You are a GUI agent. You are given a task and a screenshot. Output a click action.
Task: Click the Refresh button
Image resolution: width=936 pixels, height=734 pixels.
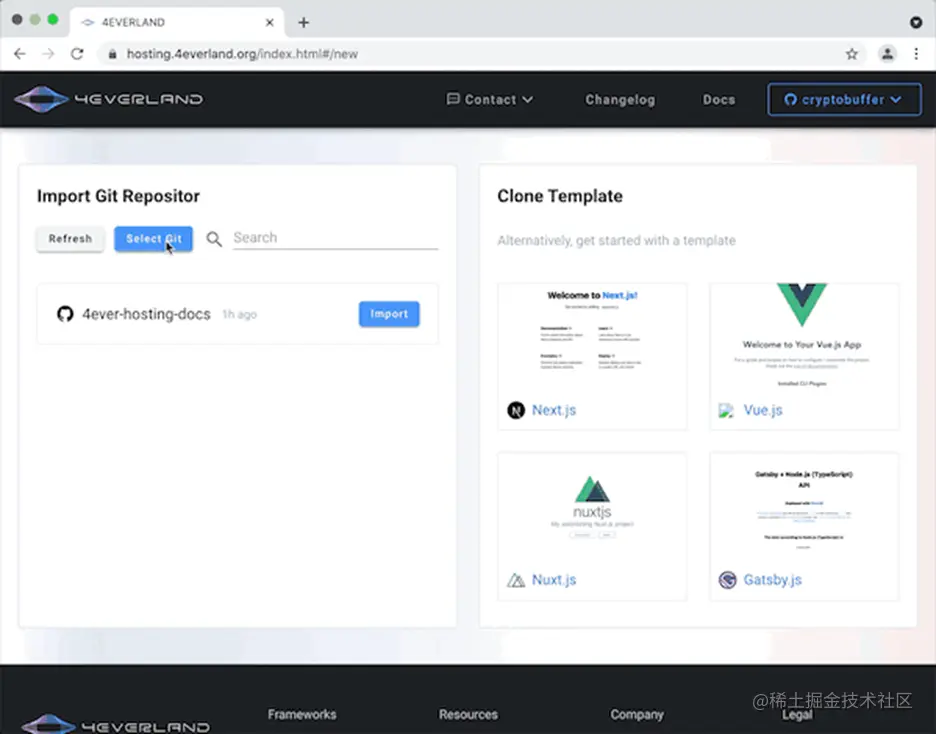70,239
